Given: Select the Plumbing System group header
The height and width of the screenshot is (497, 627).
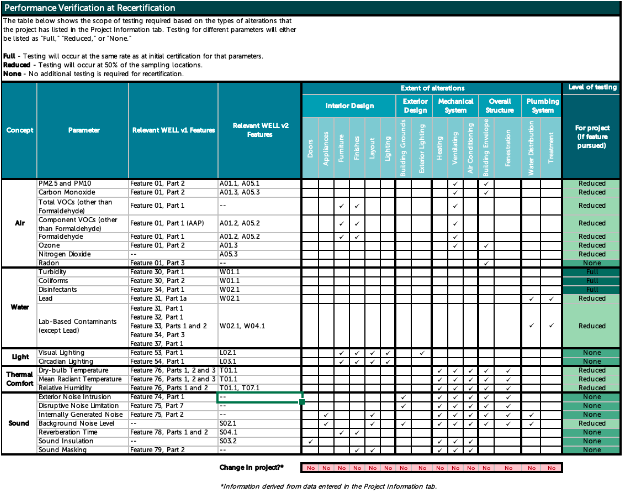Looking at the screenshot, I should coord(542,106).
